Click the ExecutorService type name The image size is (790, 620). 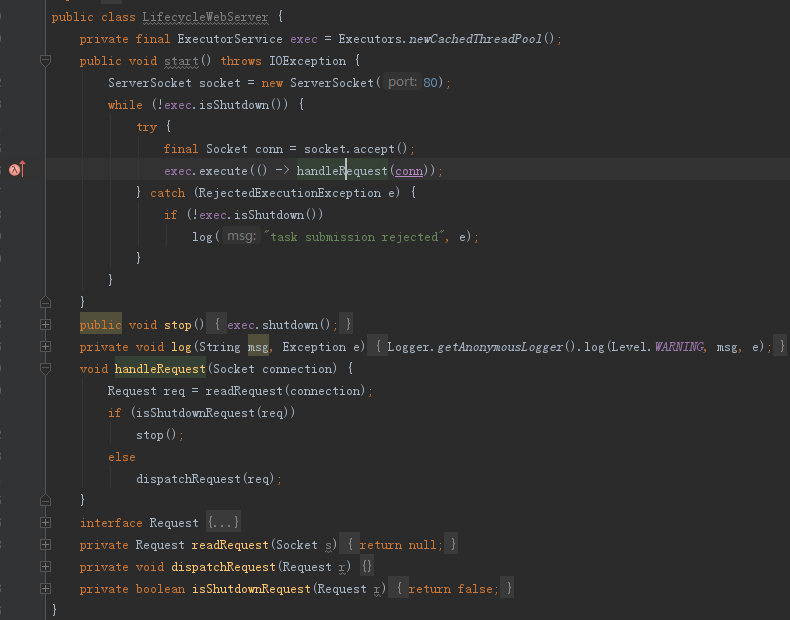(230, 39)
